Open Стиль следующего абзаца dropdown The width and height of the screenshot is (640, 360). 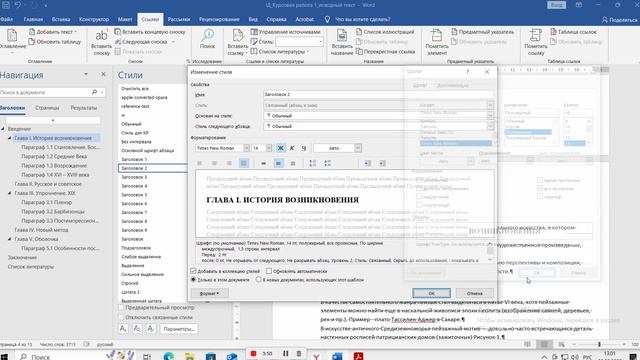pos(490,127)
